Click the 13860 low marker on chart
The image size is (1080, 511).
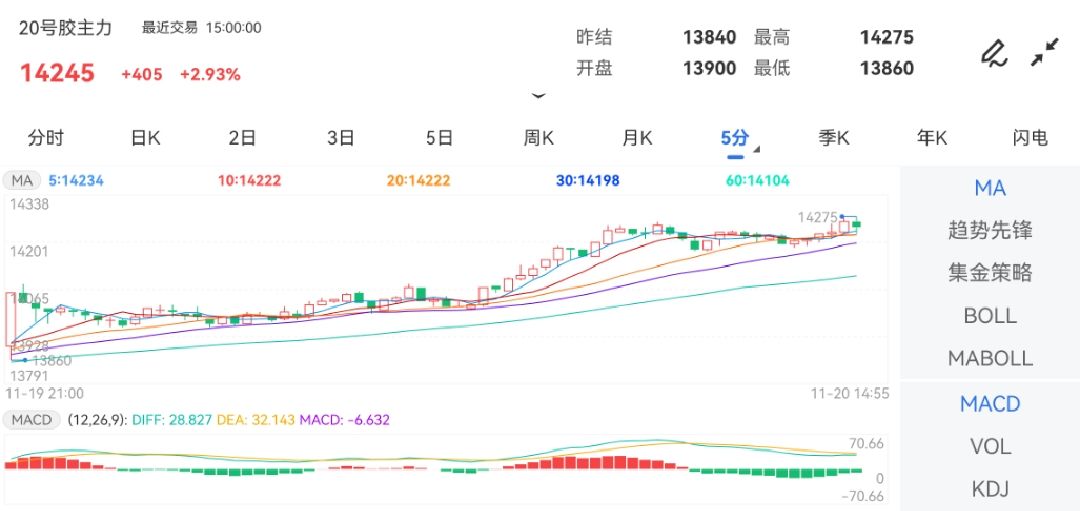click(x=52, y=360)
